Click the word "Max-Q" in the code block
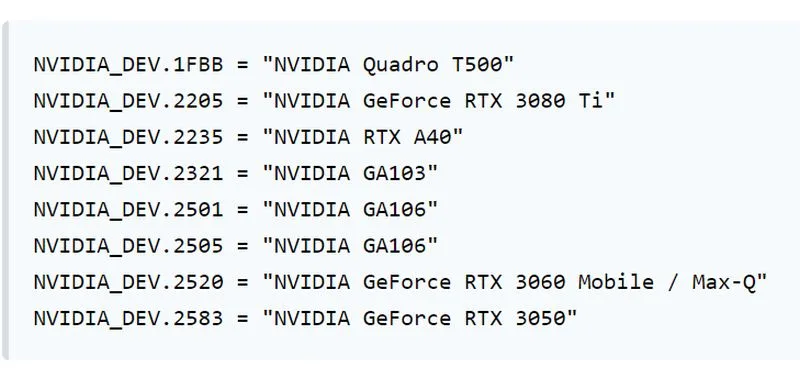800x379 pixels. [x=723, y=282]
